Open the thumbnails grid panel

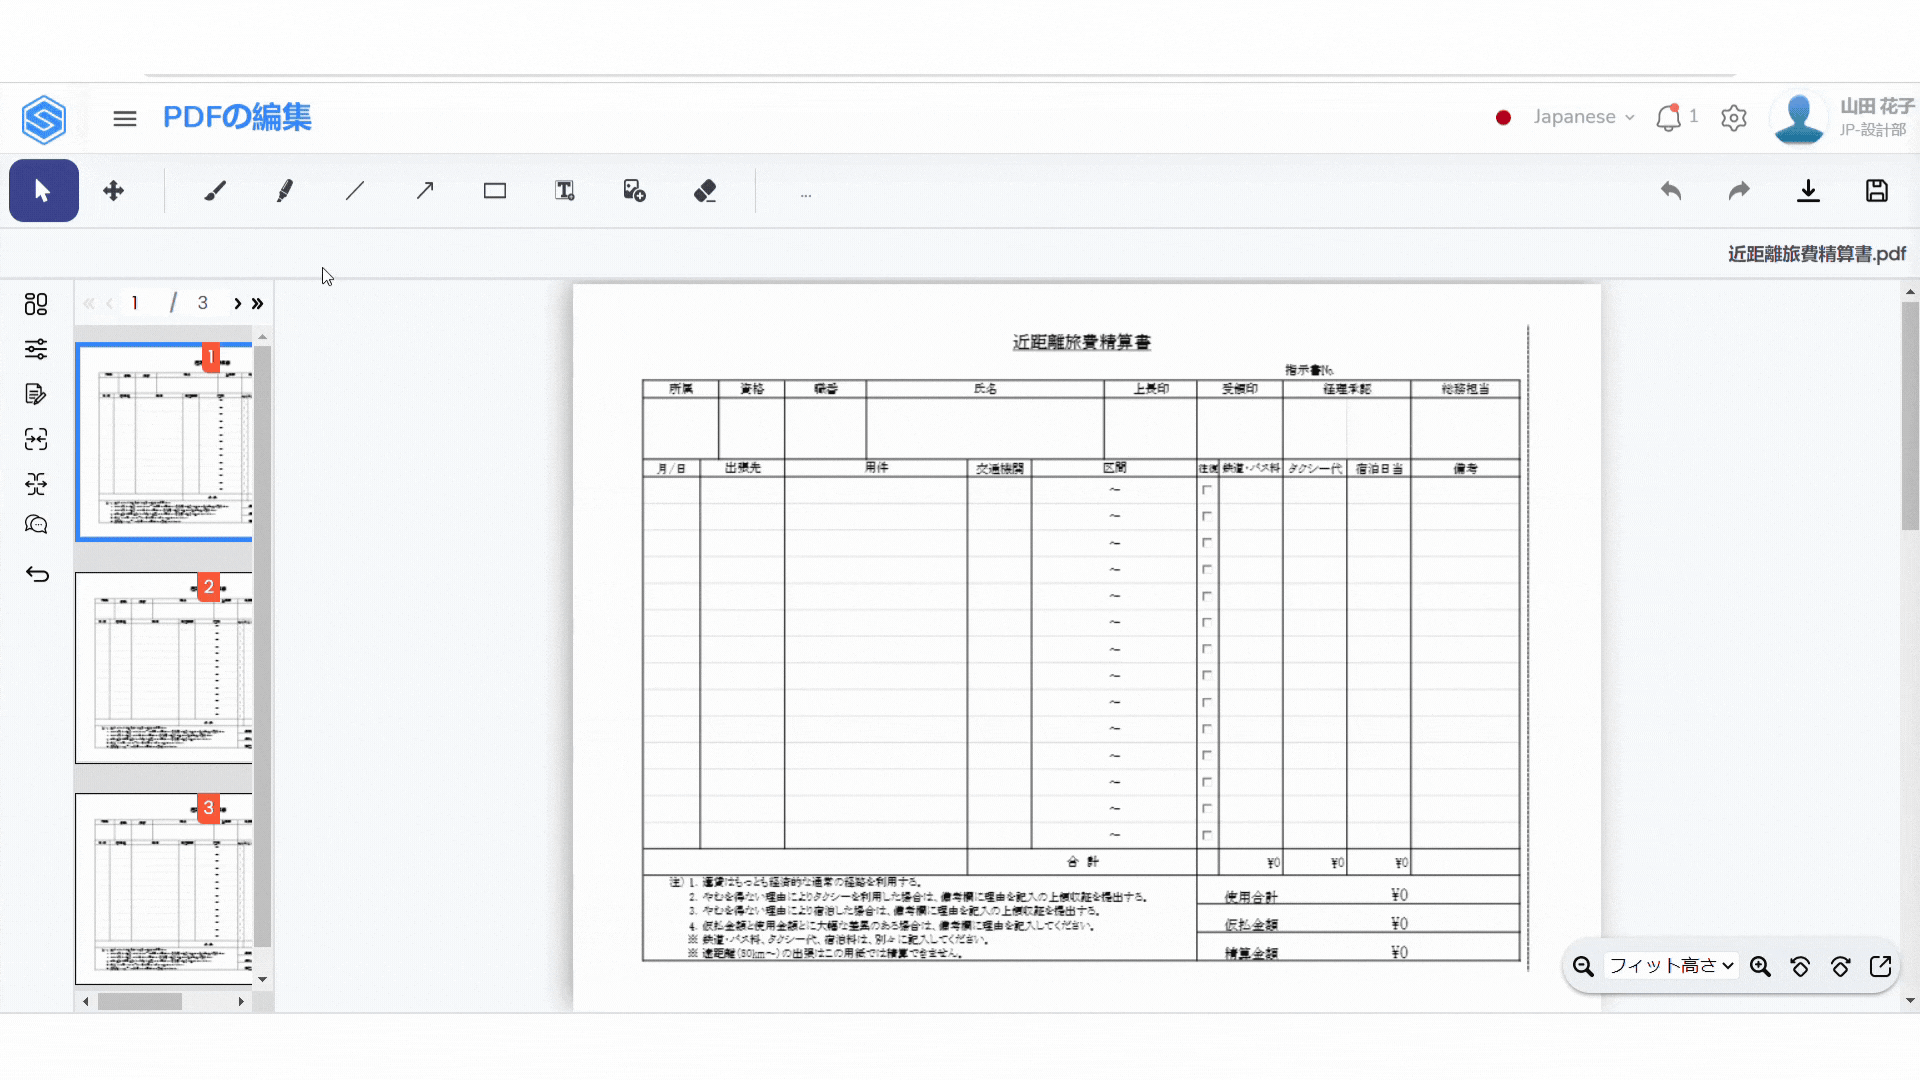(36, 304)
